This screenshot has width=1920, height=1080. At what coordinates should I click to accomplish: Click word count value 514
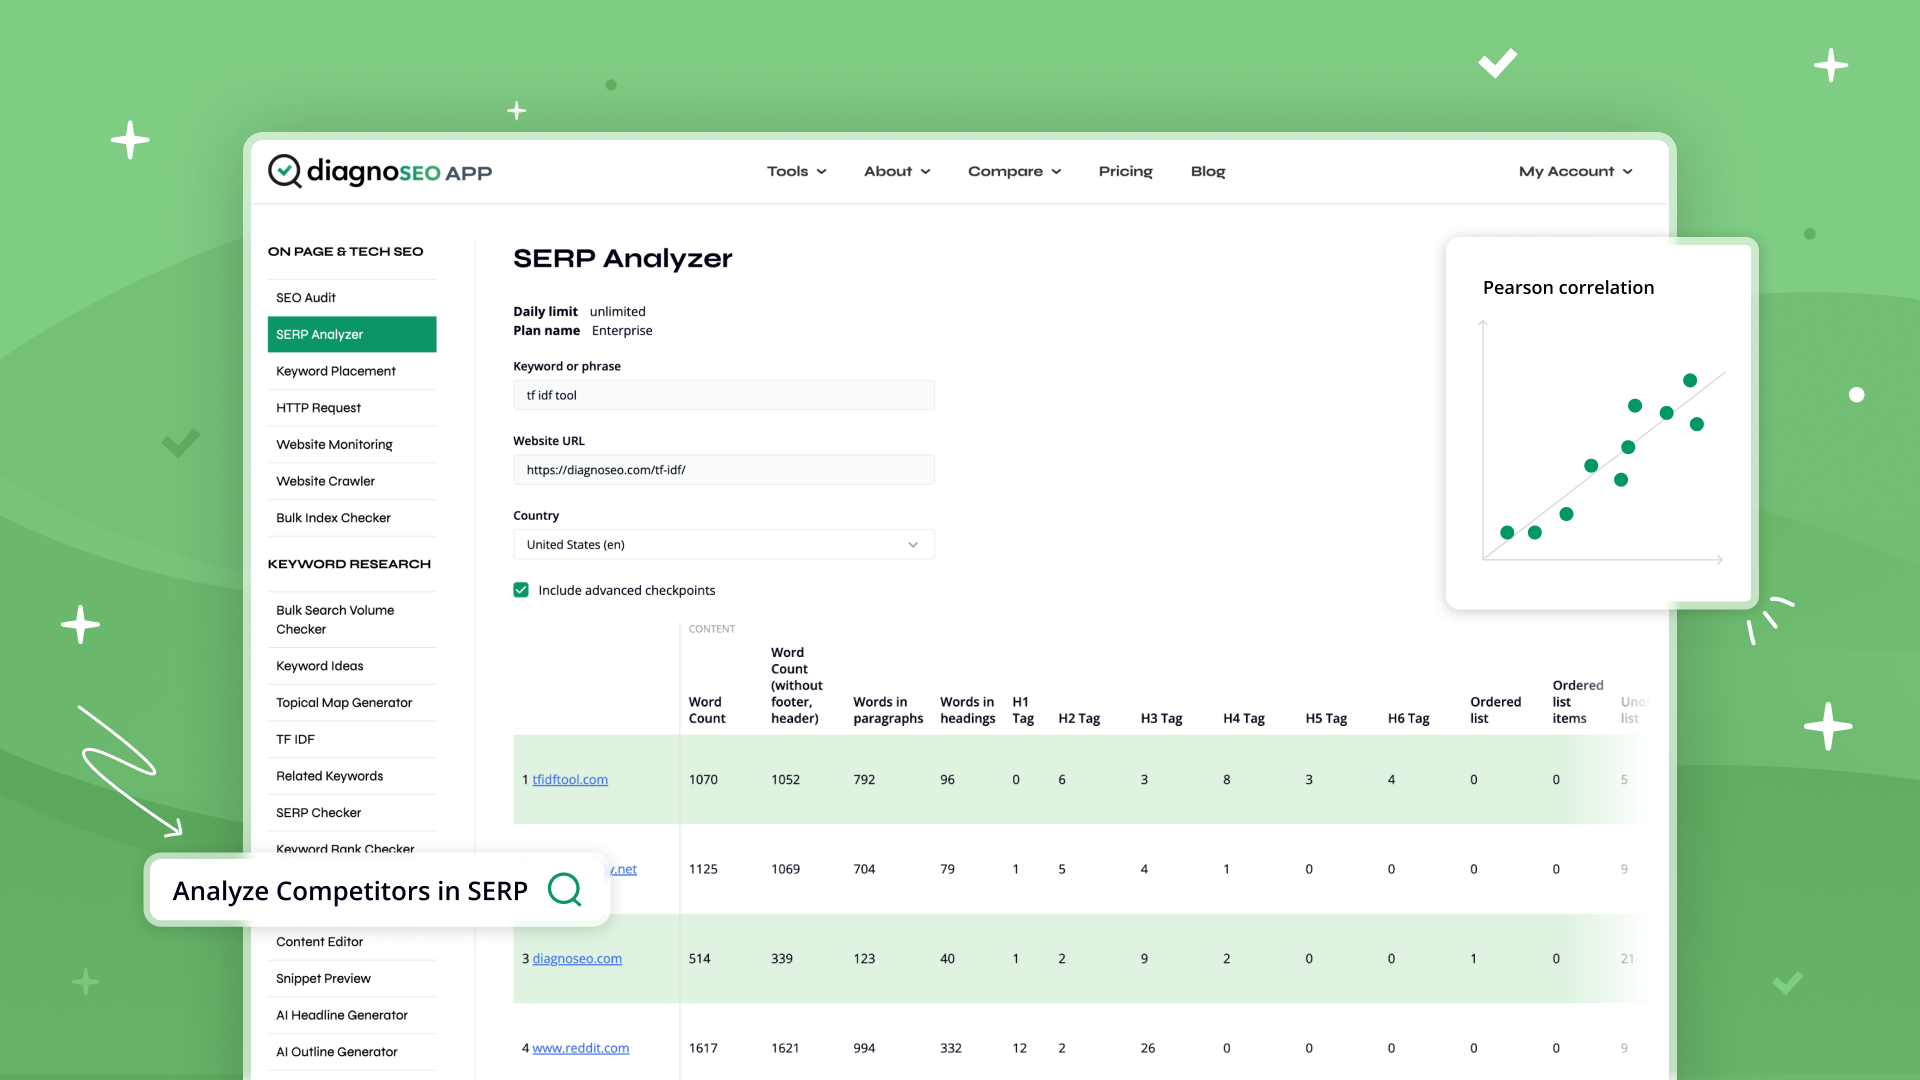699,959
